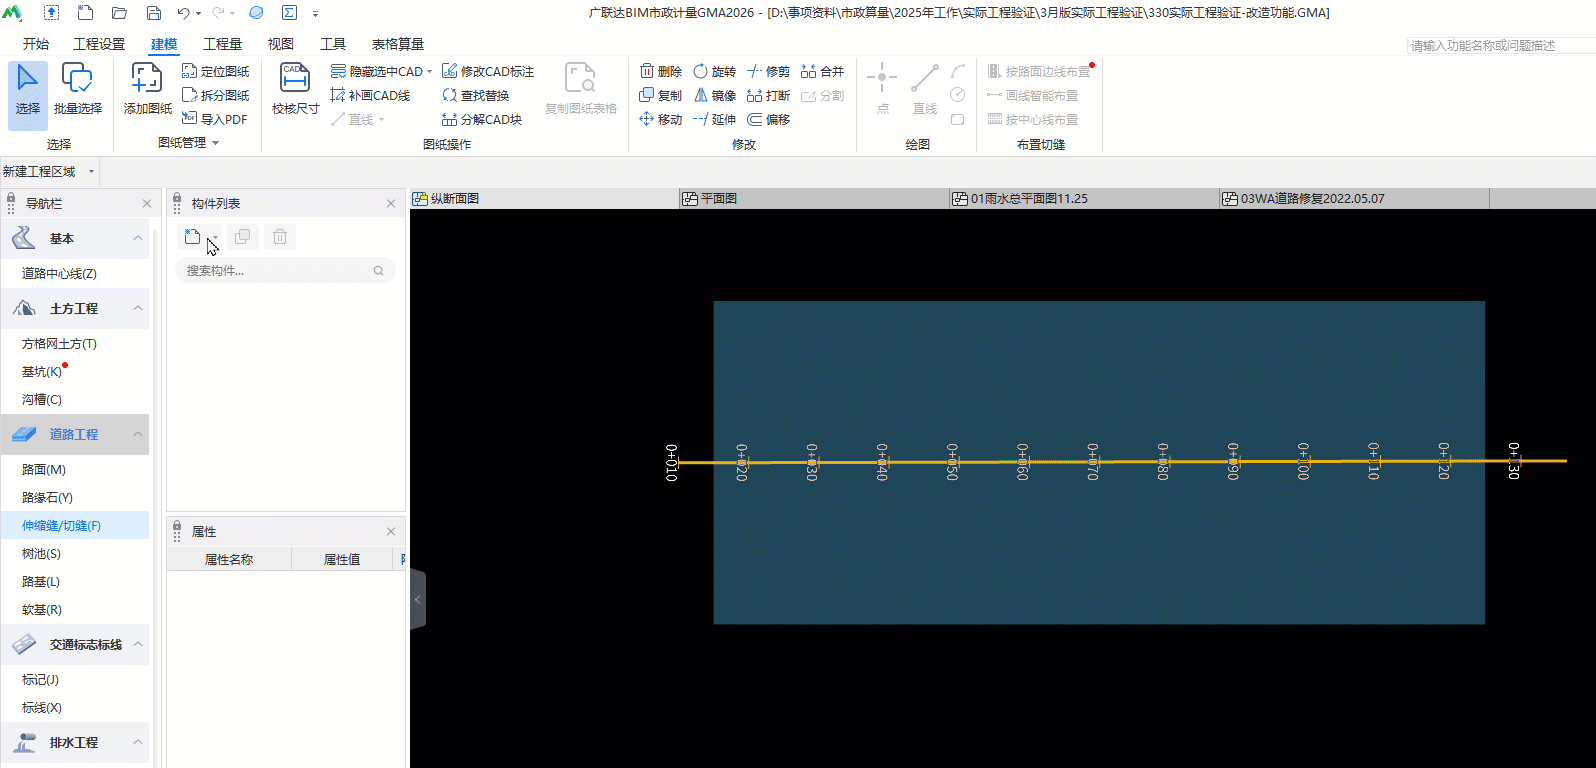Open the undo history dropdown arrow
Screen dimensions: 1596x768
[198, 14]
